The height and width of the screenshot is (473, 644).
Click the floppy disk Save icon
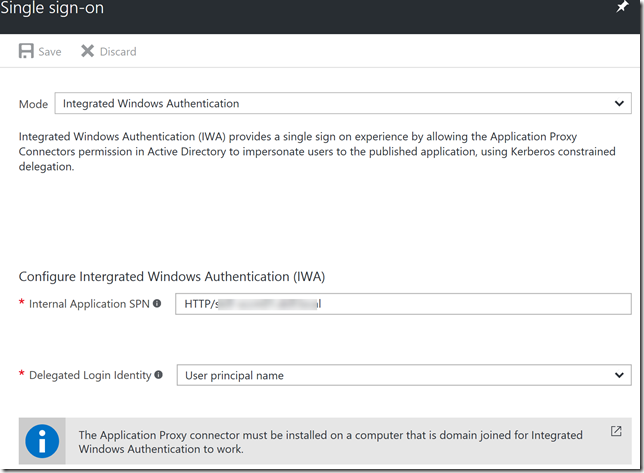click(x=26, y=51)
